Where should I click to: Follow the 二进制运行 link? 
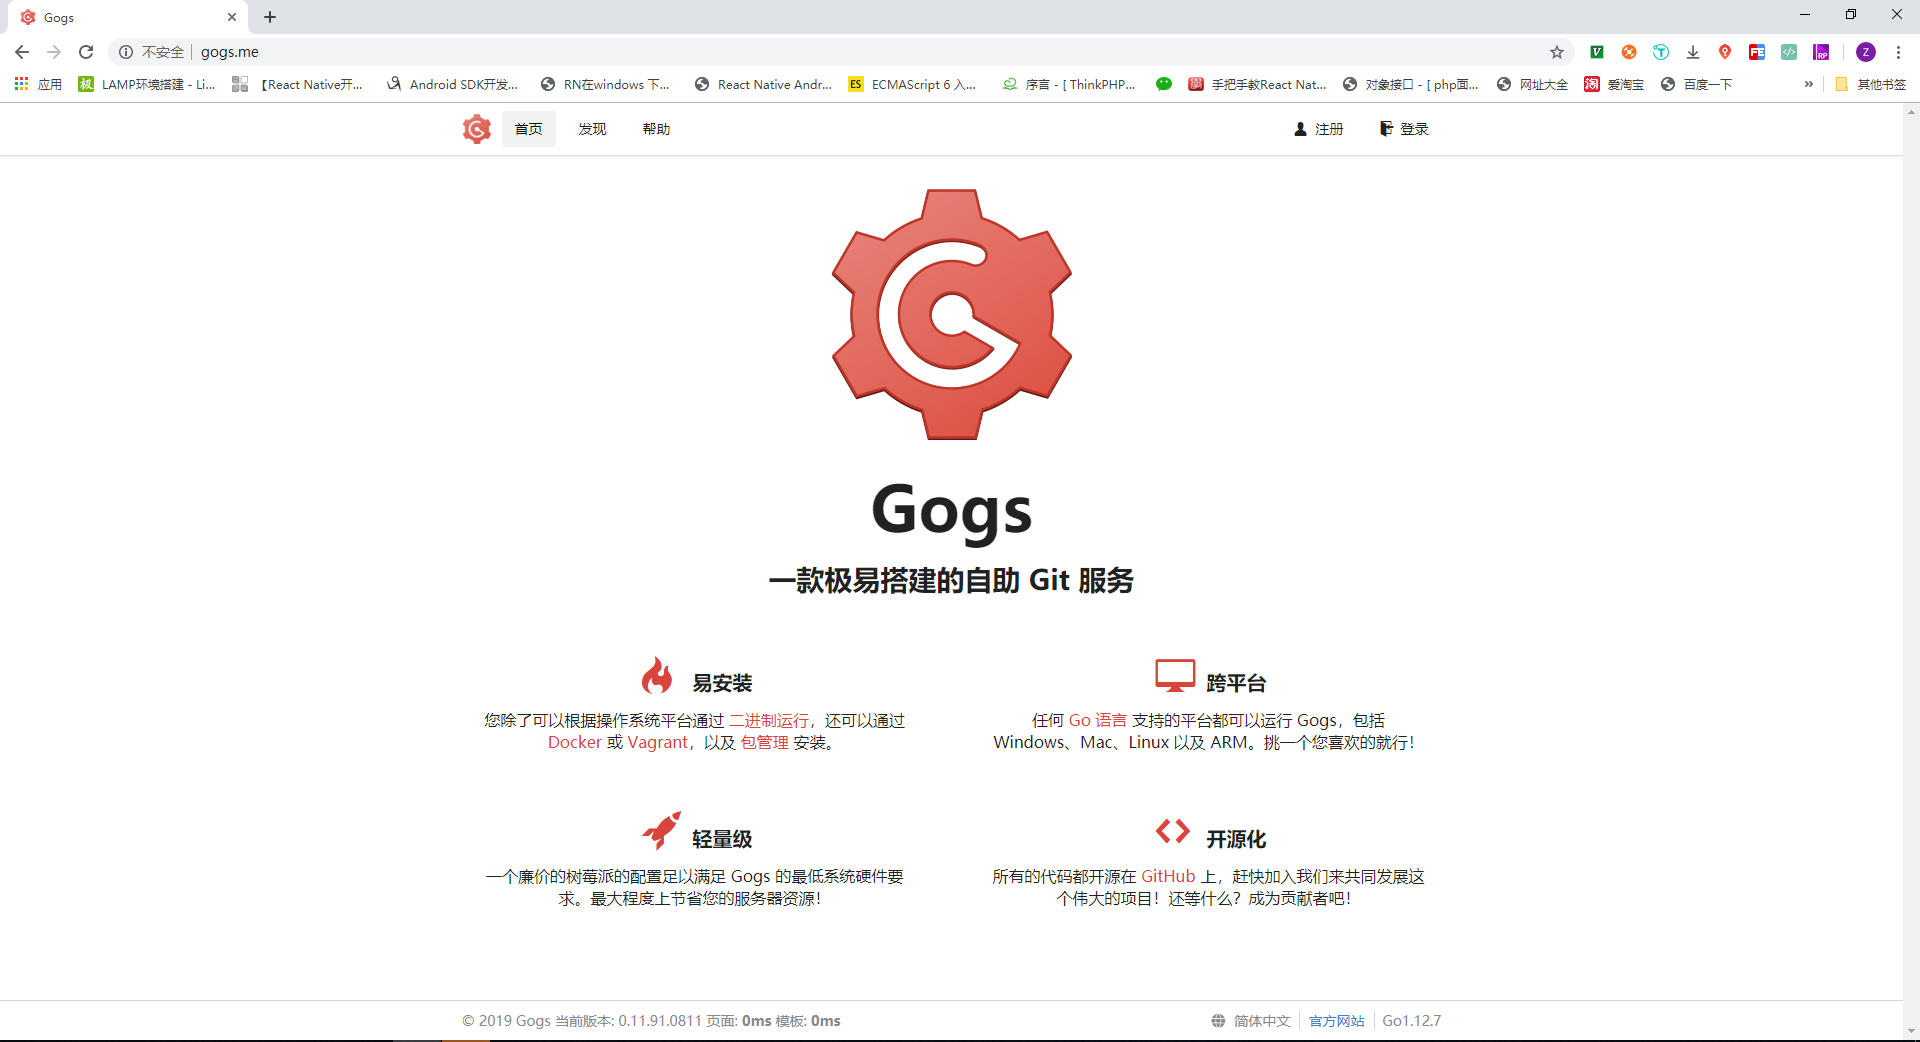pyautogui.click(x=769, y=720)
